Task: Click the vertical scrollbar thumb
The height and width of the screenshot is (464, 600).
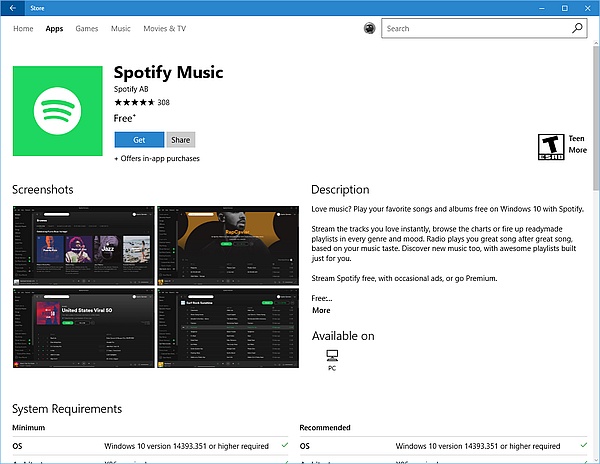Action: [x=596, y=118]
